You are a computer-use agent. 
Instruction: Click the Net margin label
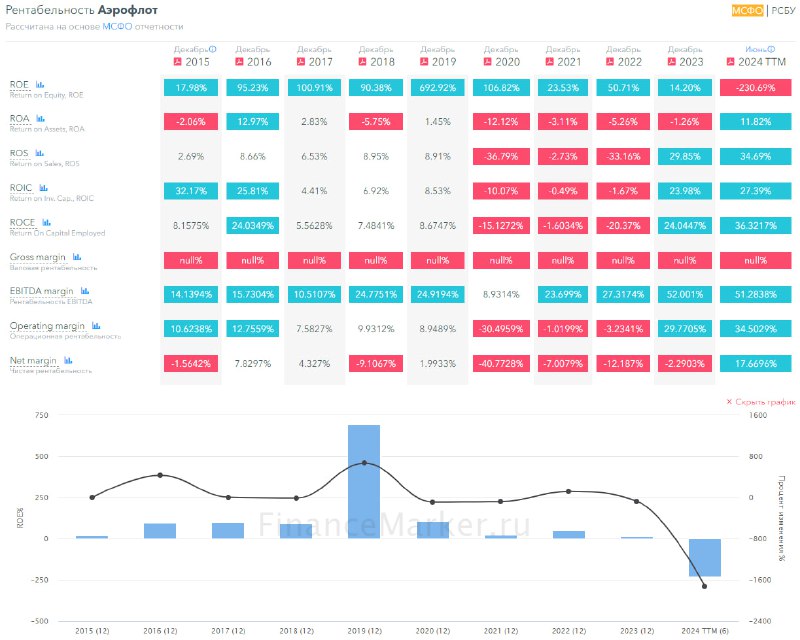[x=33, y=360]
